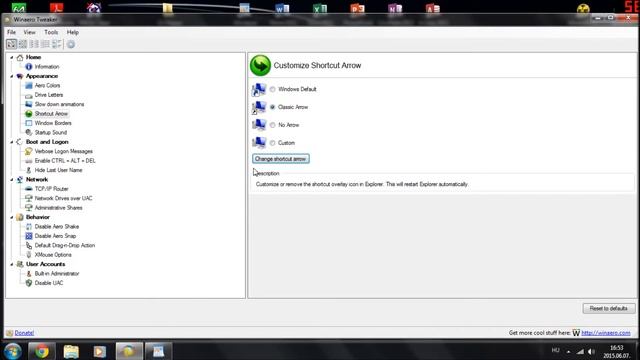Collapse the Home tree node

click(11, 58)
